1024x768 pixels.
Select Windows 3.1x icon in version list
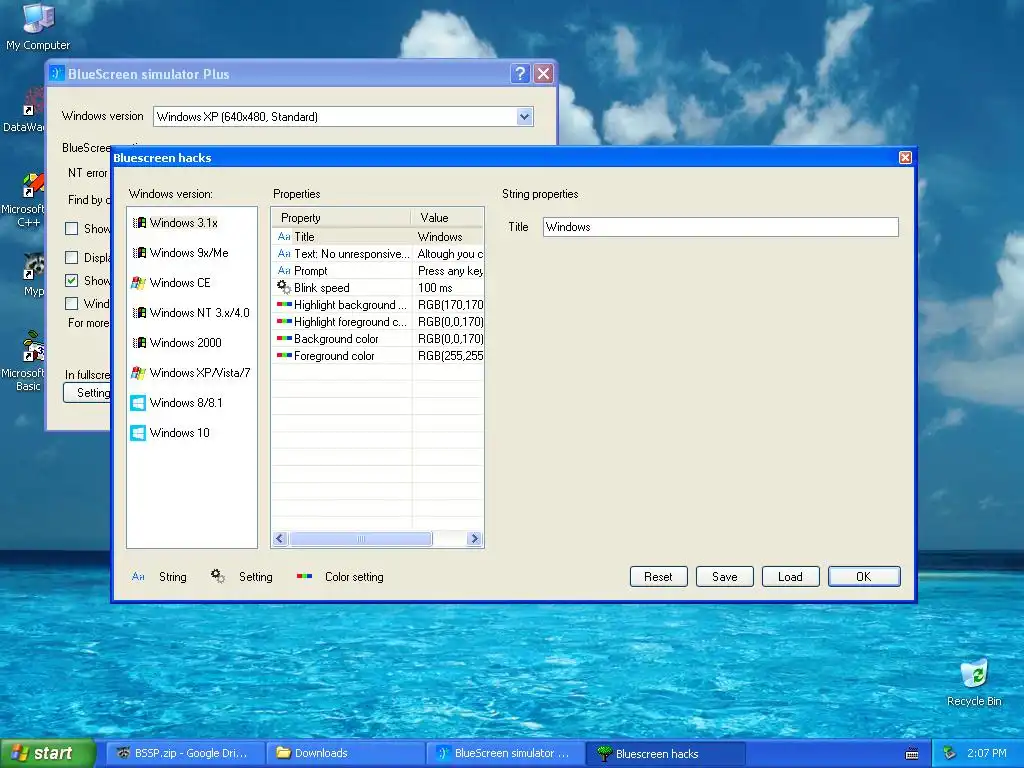pos(139,223)
